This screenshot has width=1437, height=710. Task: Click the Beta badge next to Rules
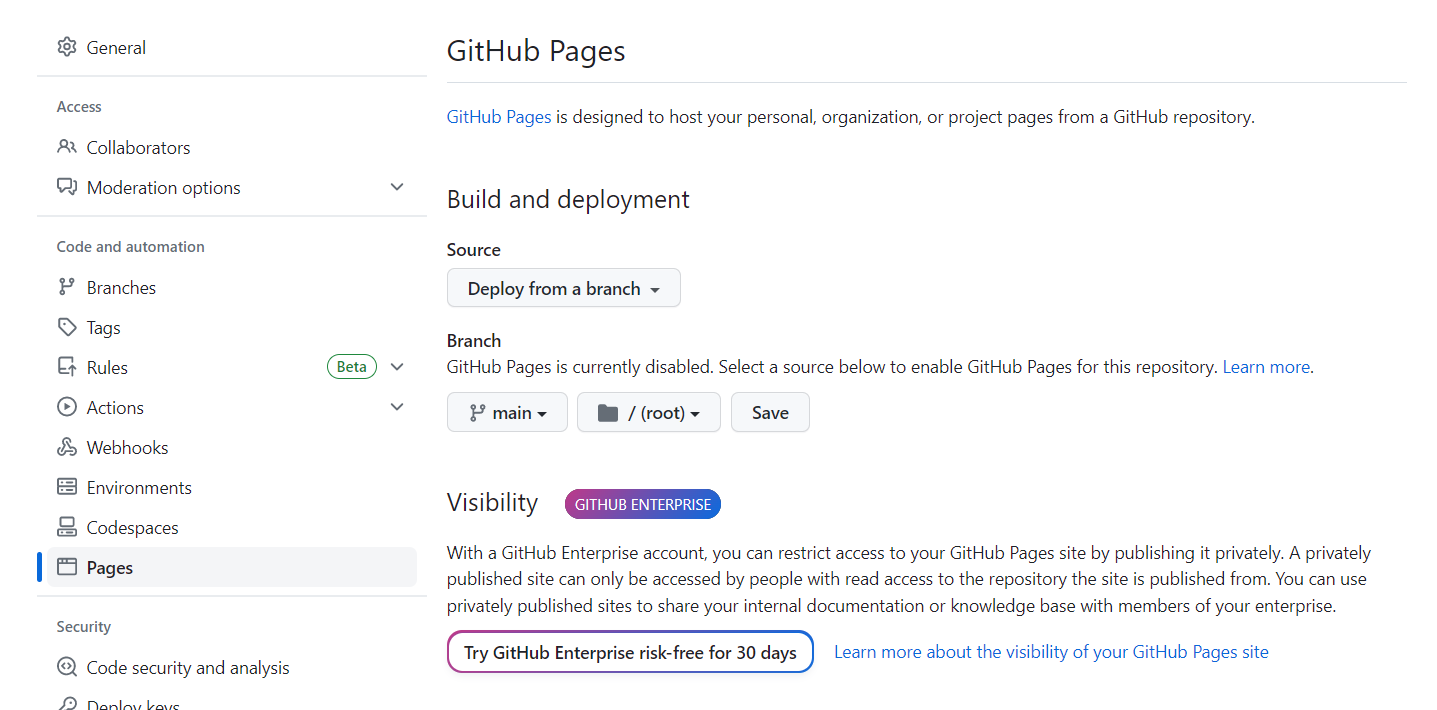pos(351,367)
